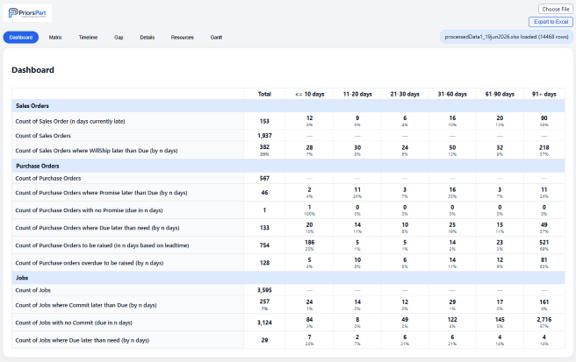The width and height of the screenshot is (576, 362).
Task: Click the 257 Jobs Commit later total
Action: [x=264, y=302]
